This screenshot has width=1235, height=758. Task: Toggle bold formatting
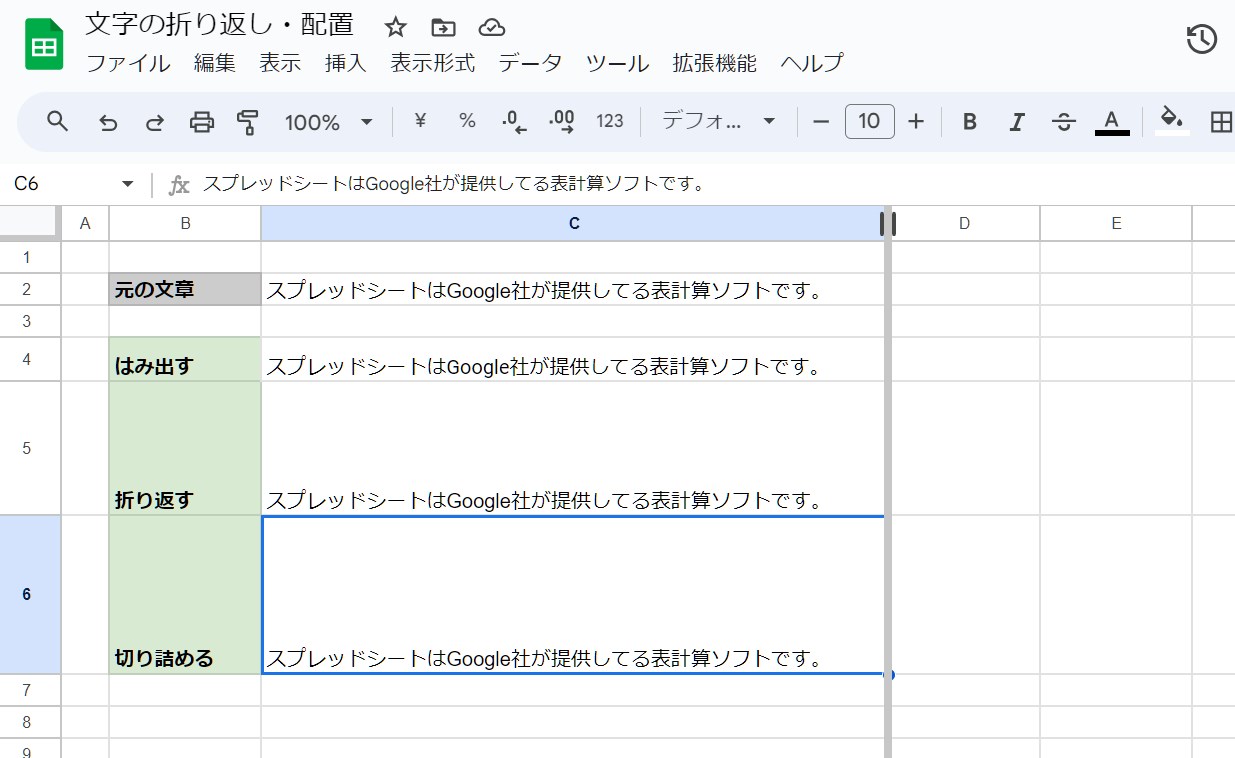point(968,121)
